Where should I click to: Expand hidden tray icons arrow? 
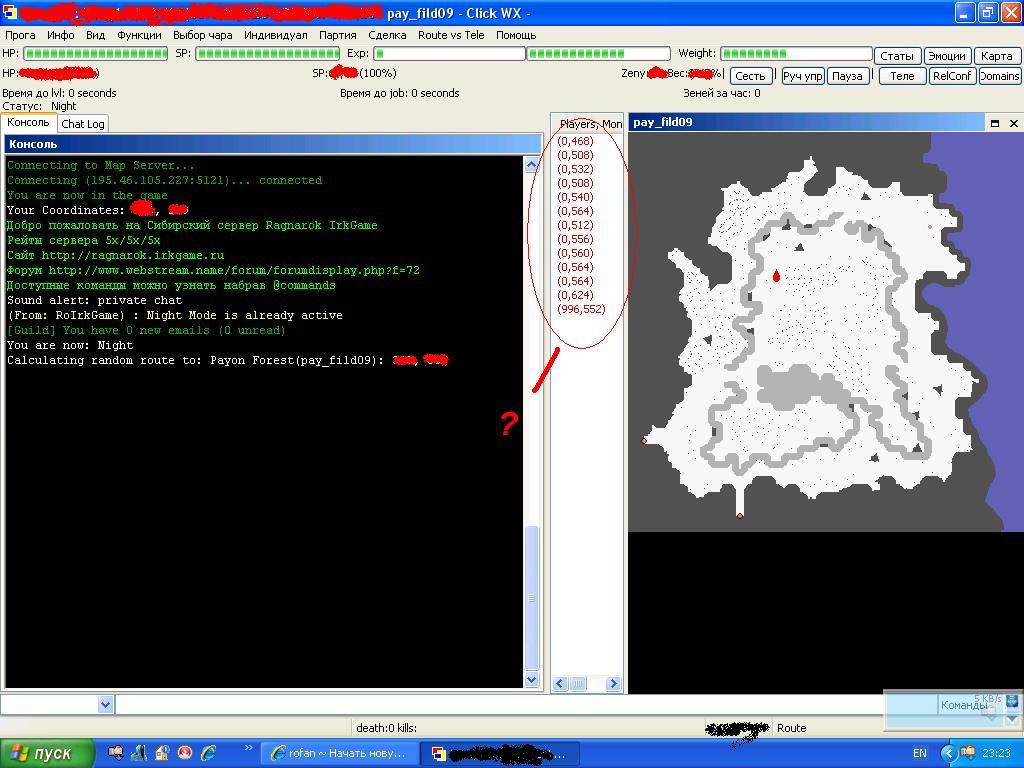tap(948, 753)
